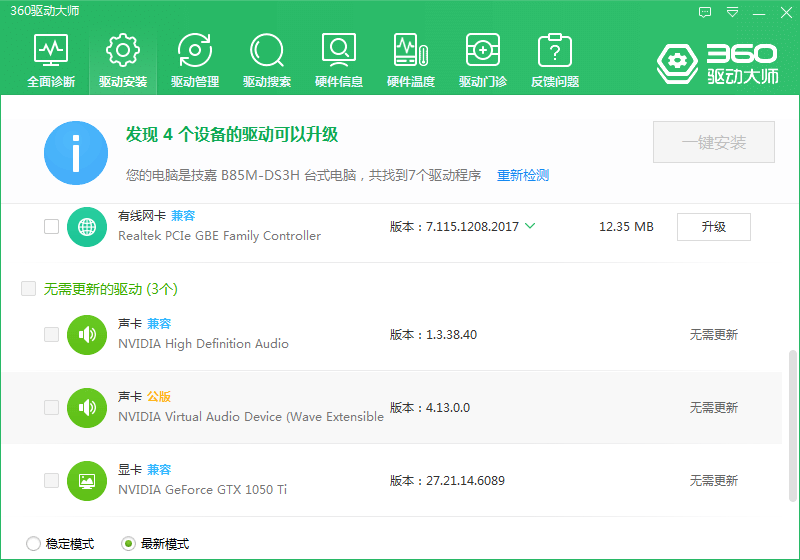Click the 重新检测 re-detect link
Screen dimensions: 800x560
pos(523,175)
